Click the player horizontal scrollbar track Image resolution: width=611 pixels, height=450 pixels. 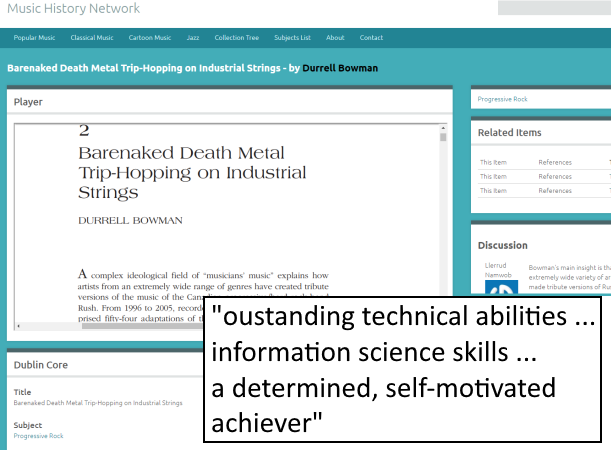click(150, 325)
